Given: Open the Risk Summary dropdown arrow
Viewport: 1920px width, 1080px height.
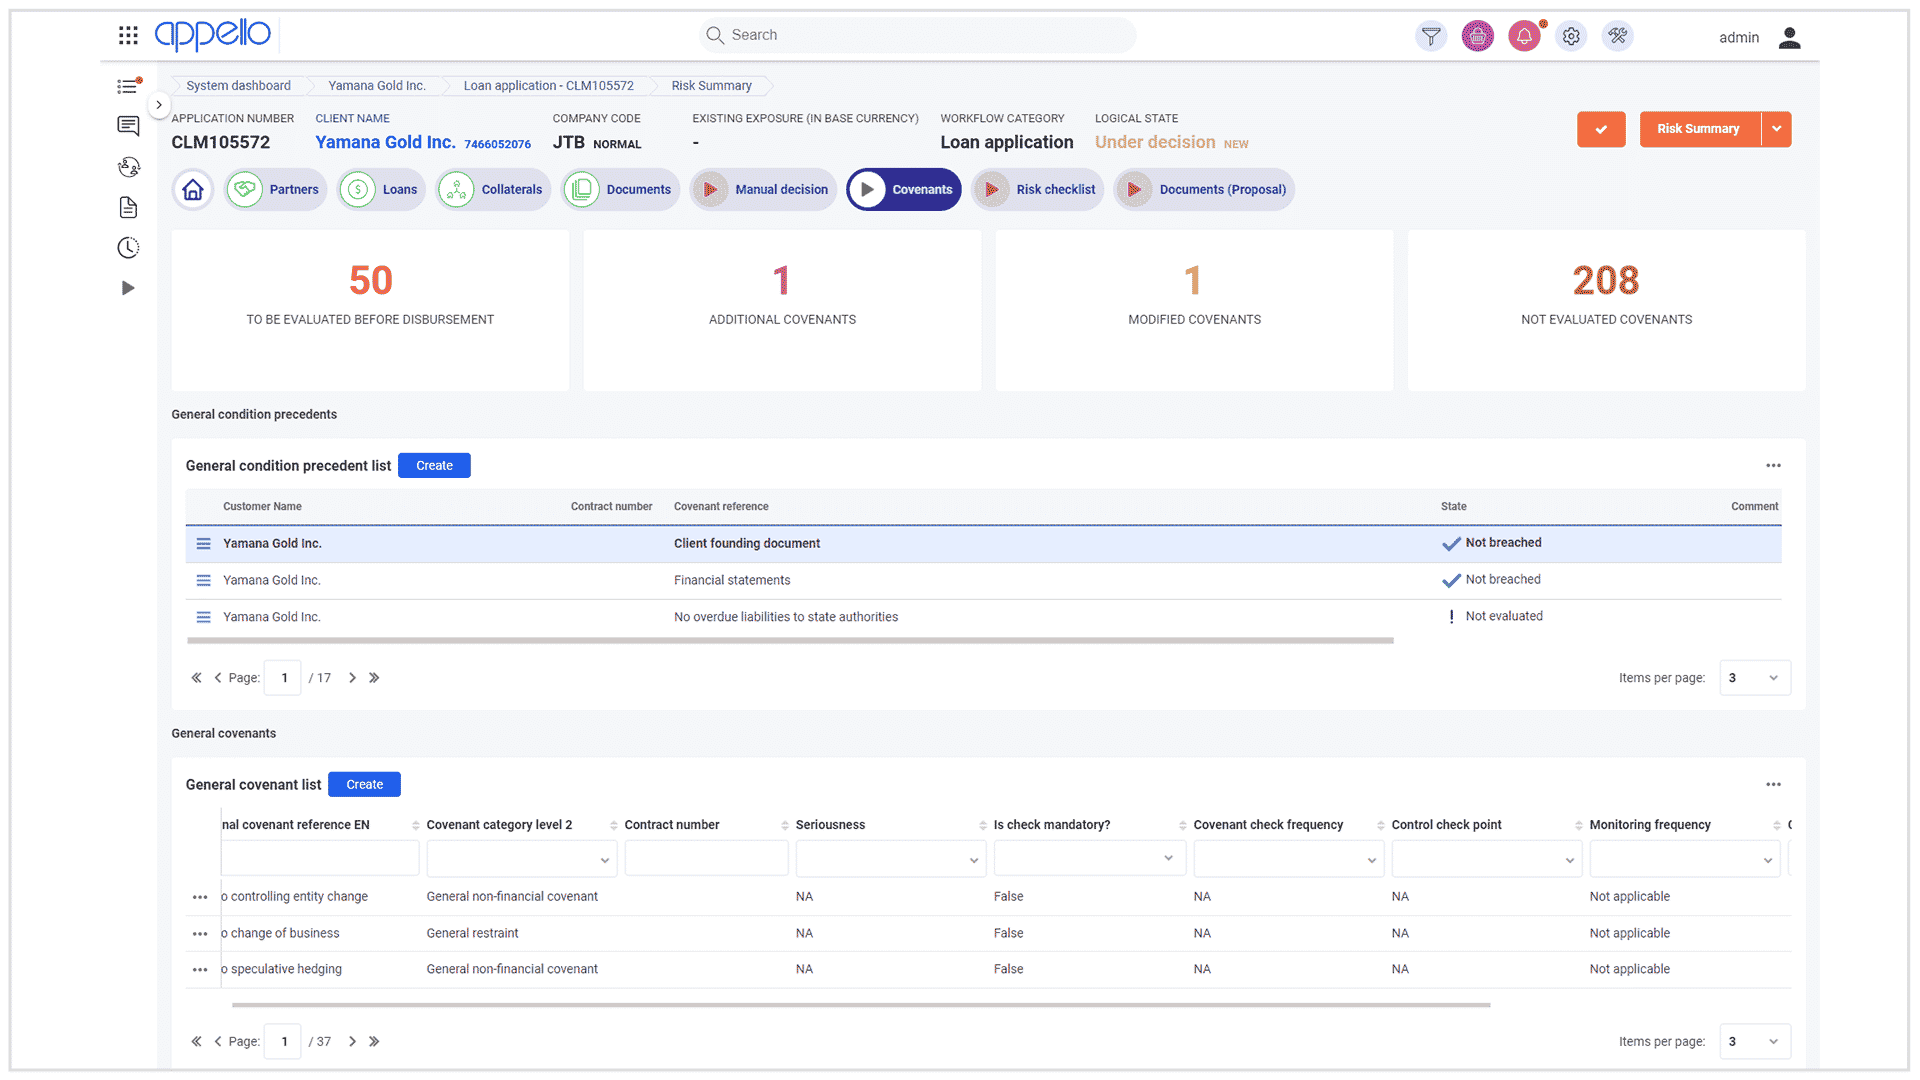Looking at the screenshot, I should (1776, 129).
